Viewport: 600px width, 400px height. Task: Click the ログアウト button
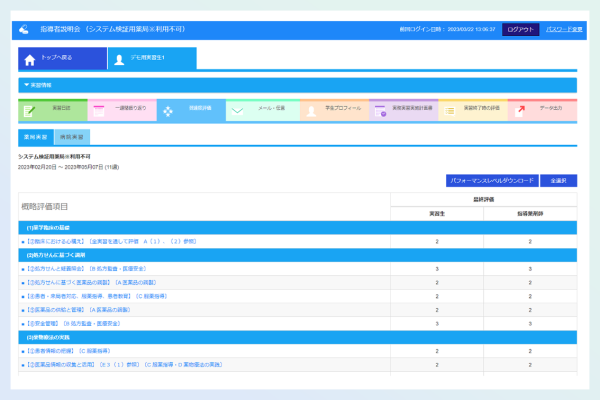(x=520, y=30)
